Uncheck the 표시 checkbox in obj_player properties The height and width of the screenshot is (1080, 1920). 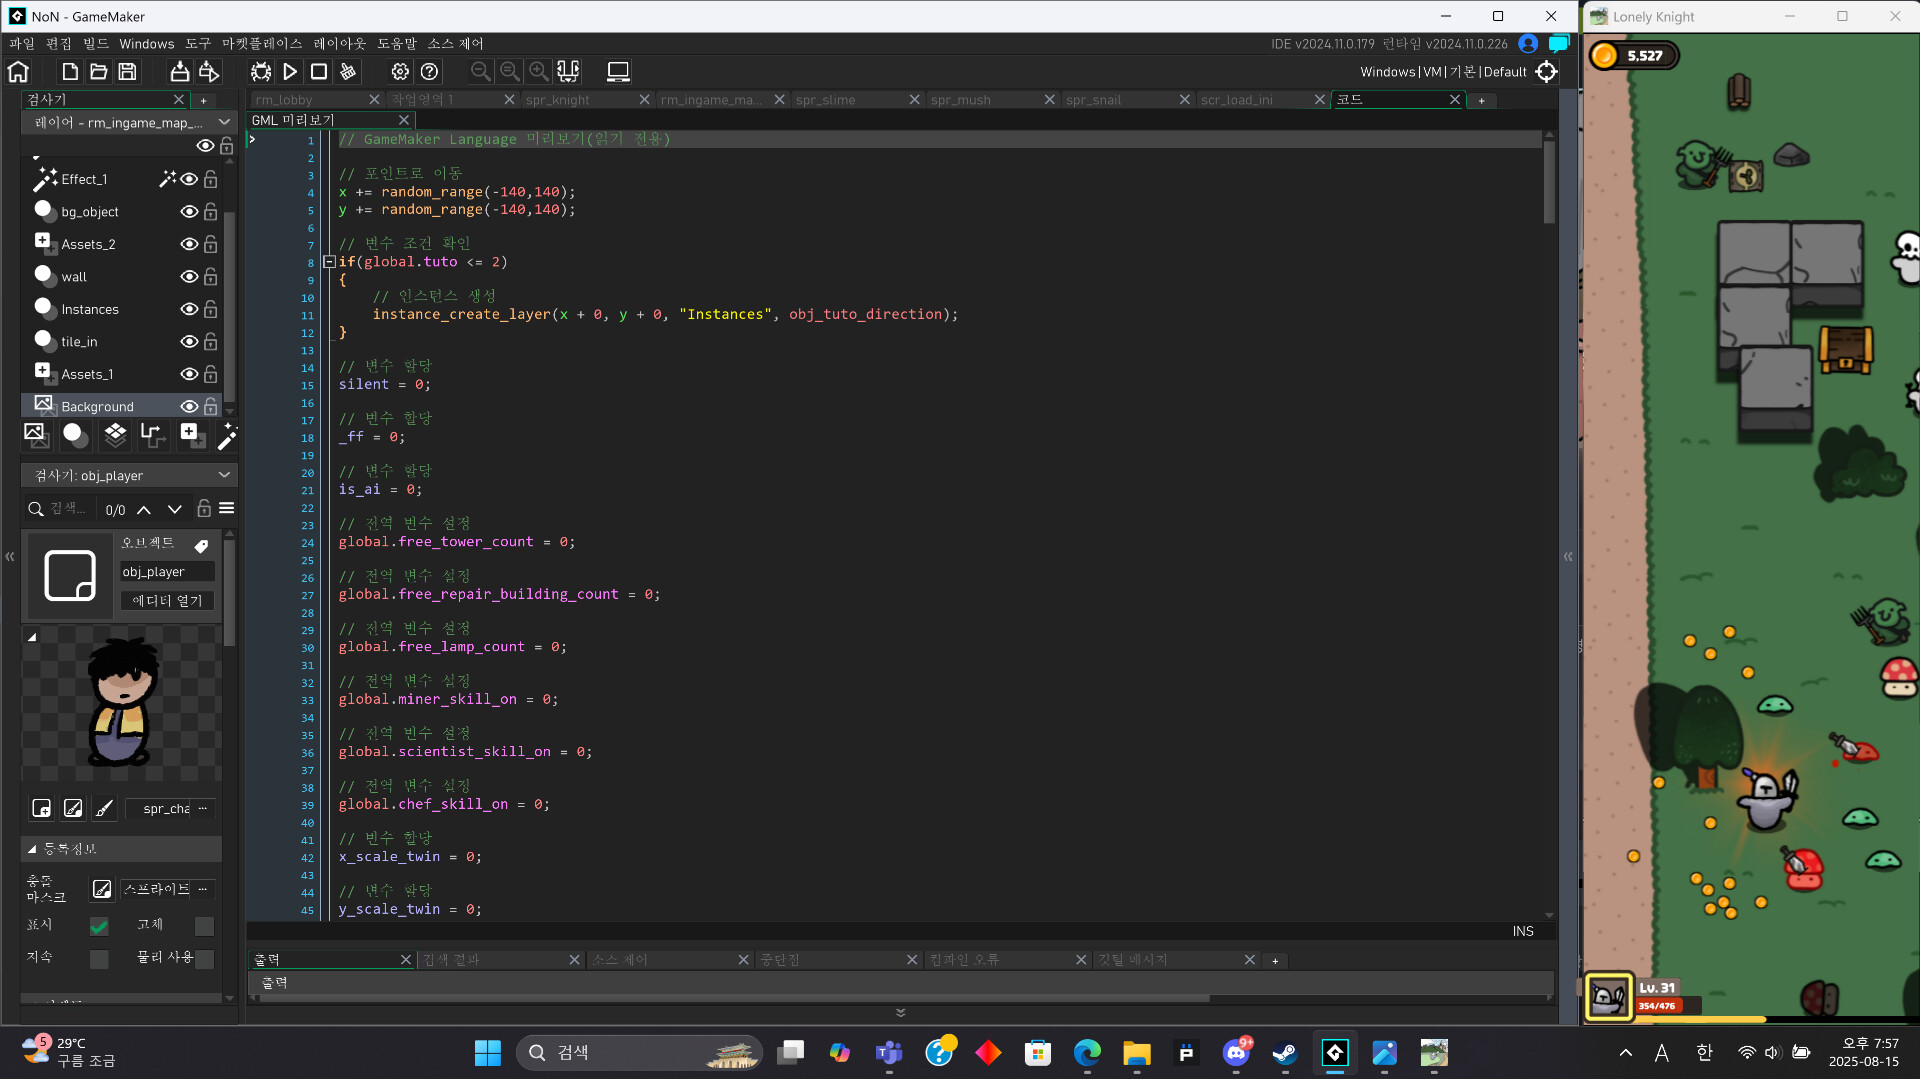98,926
